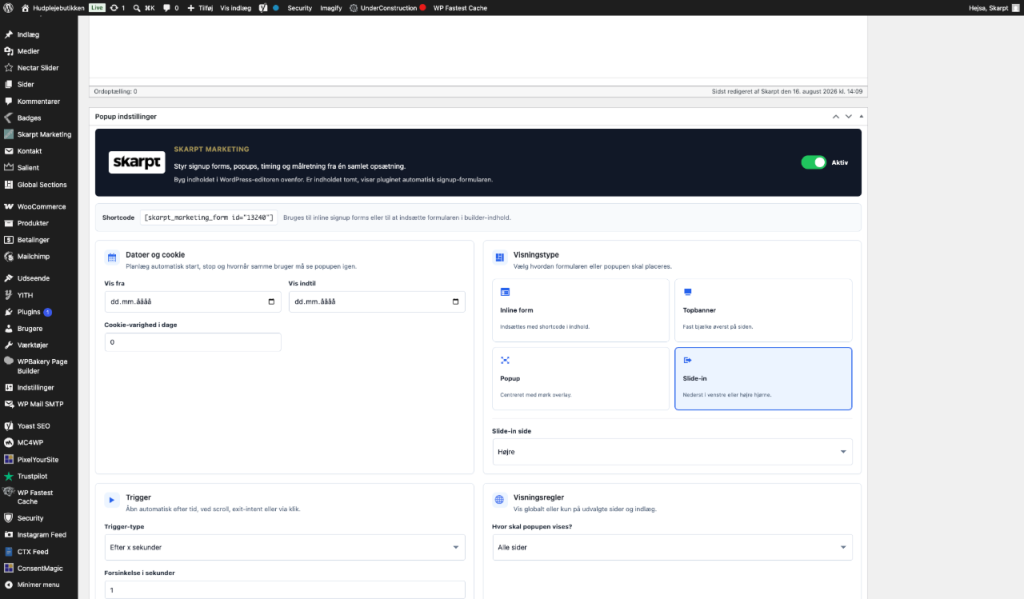Click the Yoast SEO icon in sidebar
This screenshot has width=1024, height=599.
click(8, 426)
